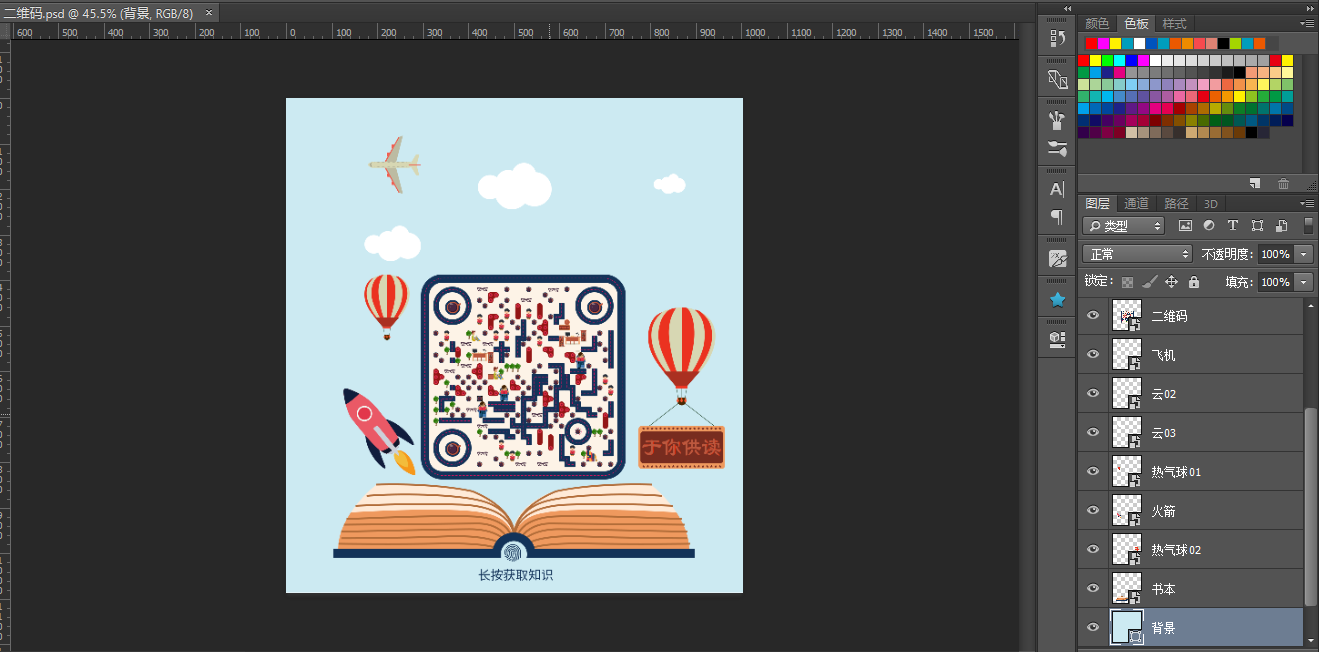Hide the 二维码 layer
The image size is (1319, 652).
(x=1093, y=315)
